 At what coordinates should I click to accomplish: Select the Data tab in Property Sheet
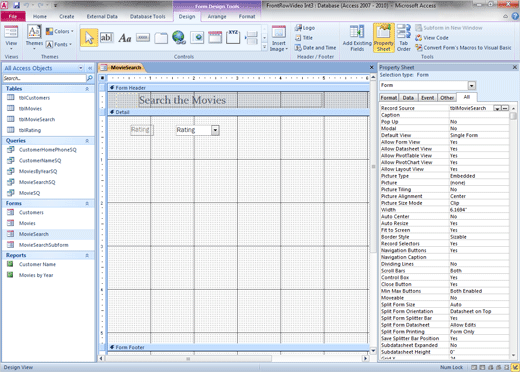coord(408,98)
